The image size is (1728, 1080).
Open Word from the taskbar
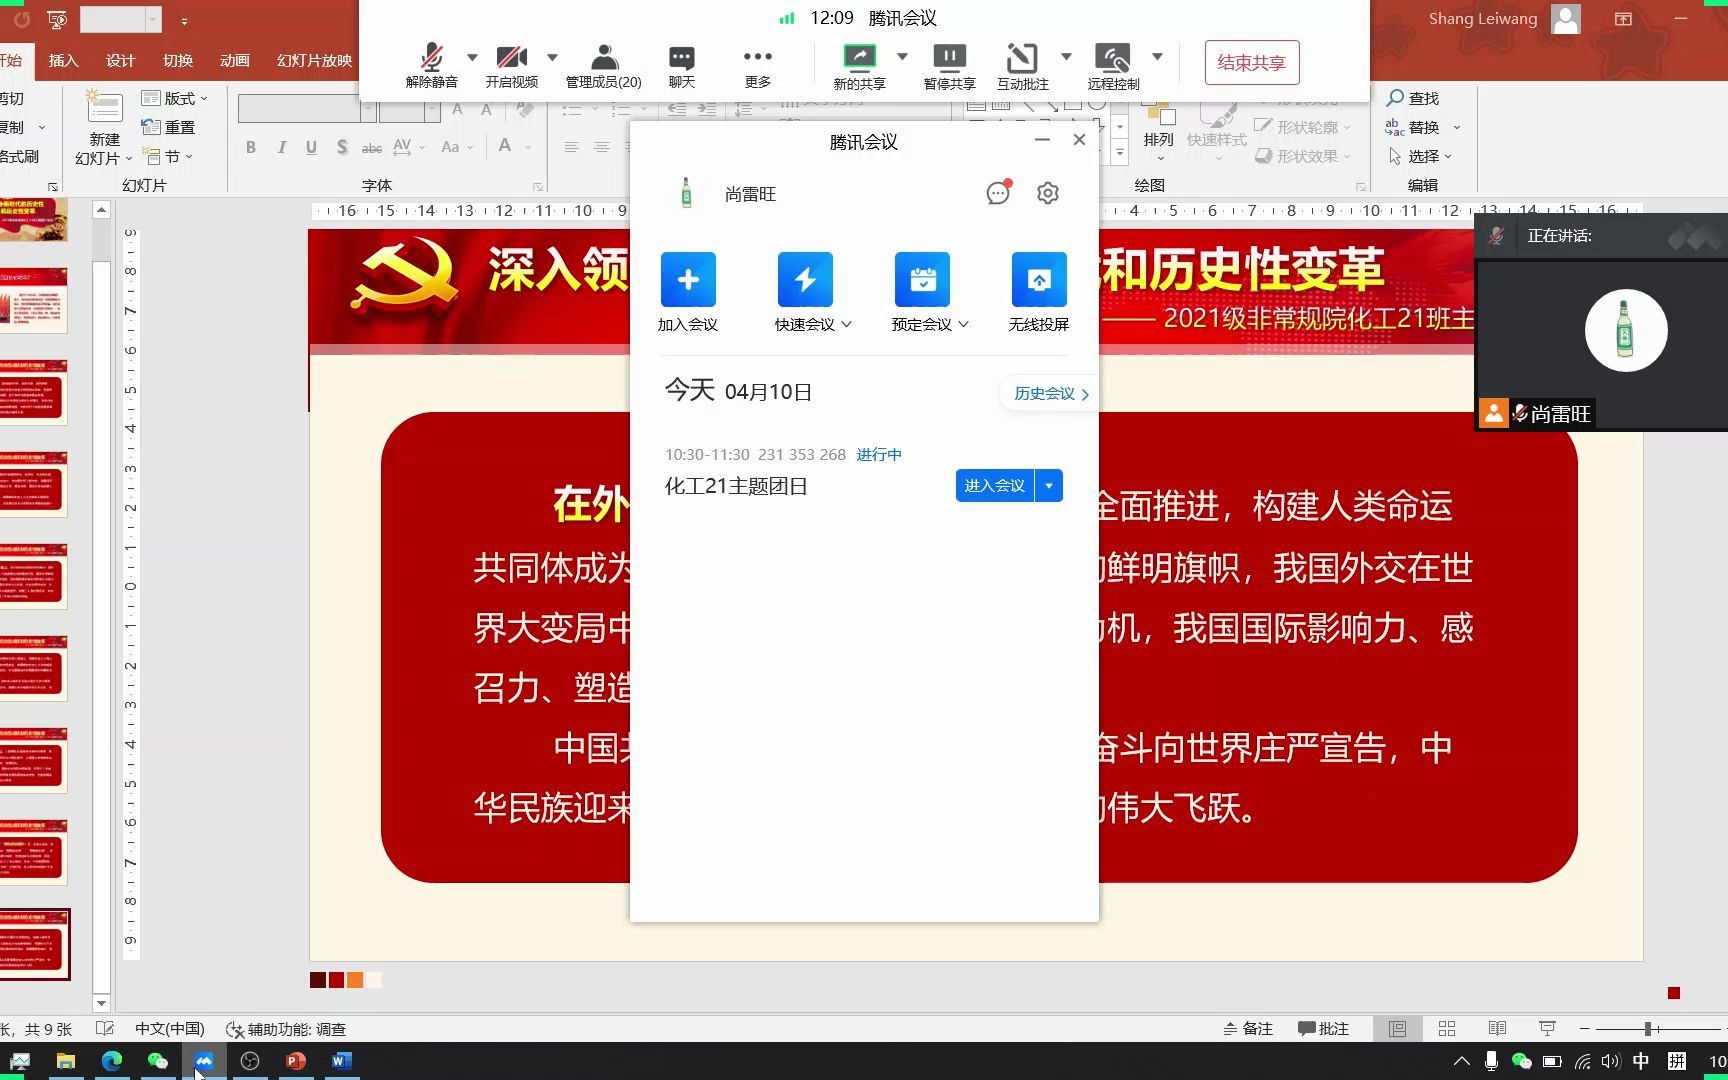(341, 1061)
